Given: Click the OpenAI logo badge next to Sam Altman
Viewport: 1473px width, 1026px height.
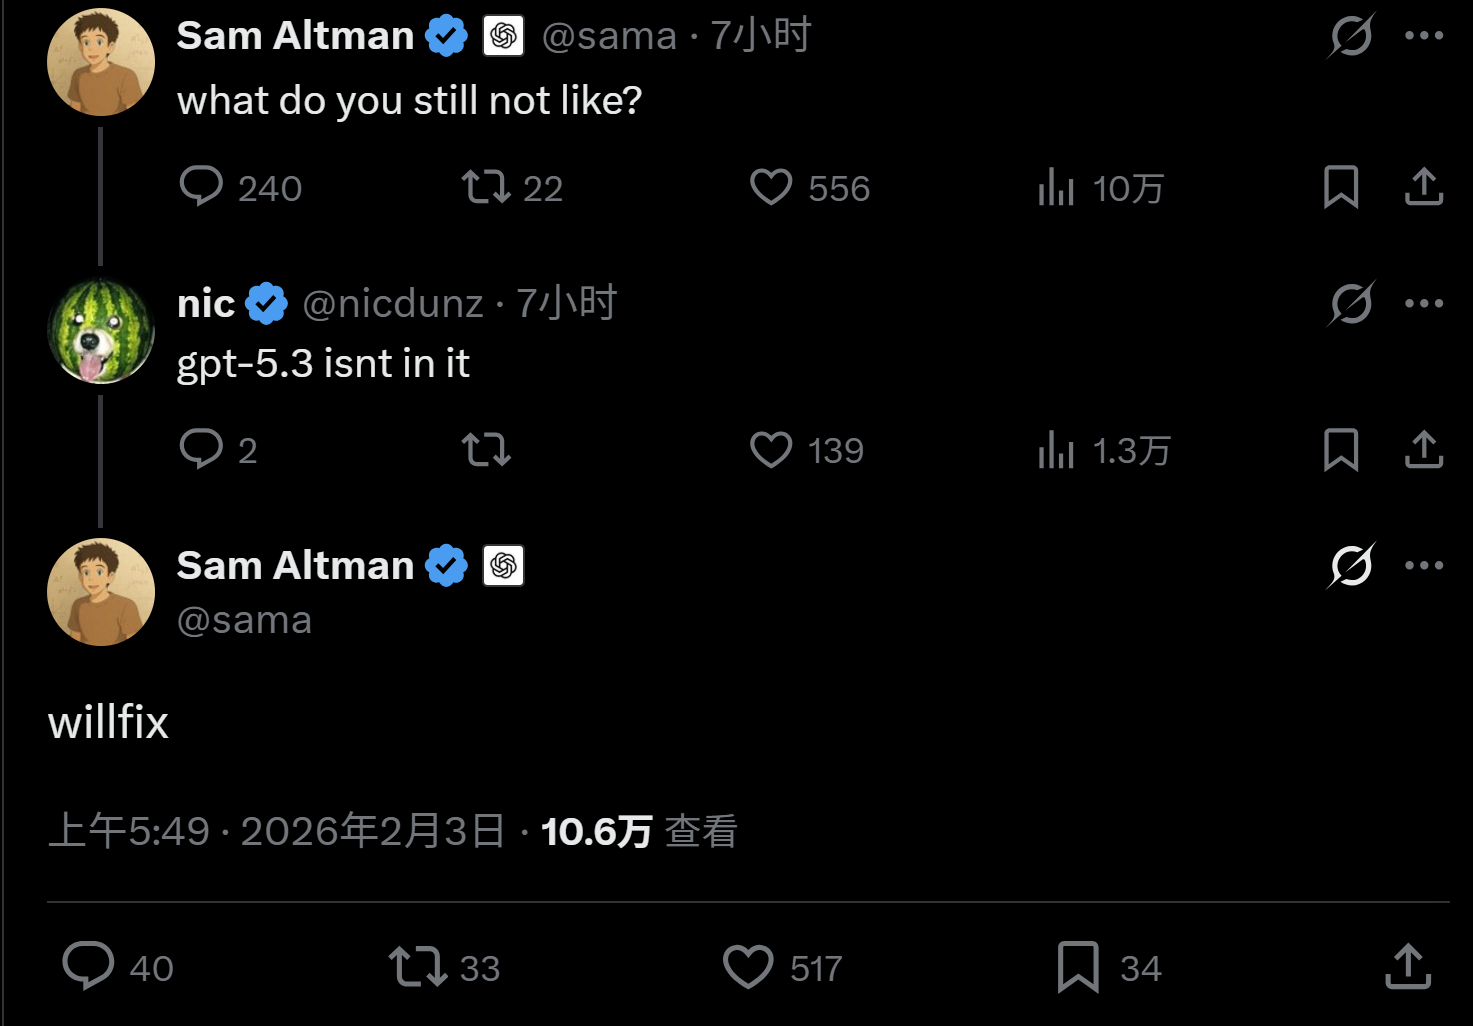Looking at the screenshot, I should pyautogui.click(x=504, y=35).
